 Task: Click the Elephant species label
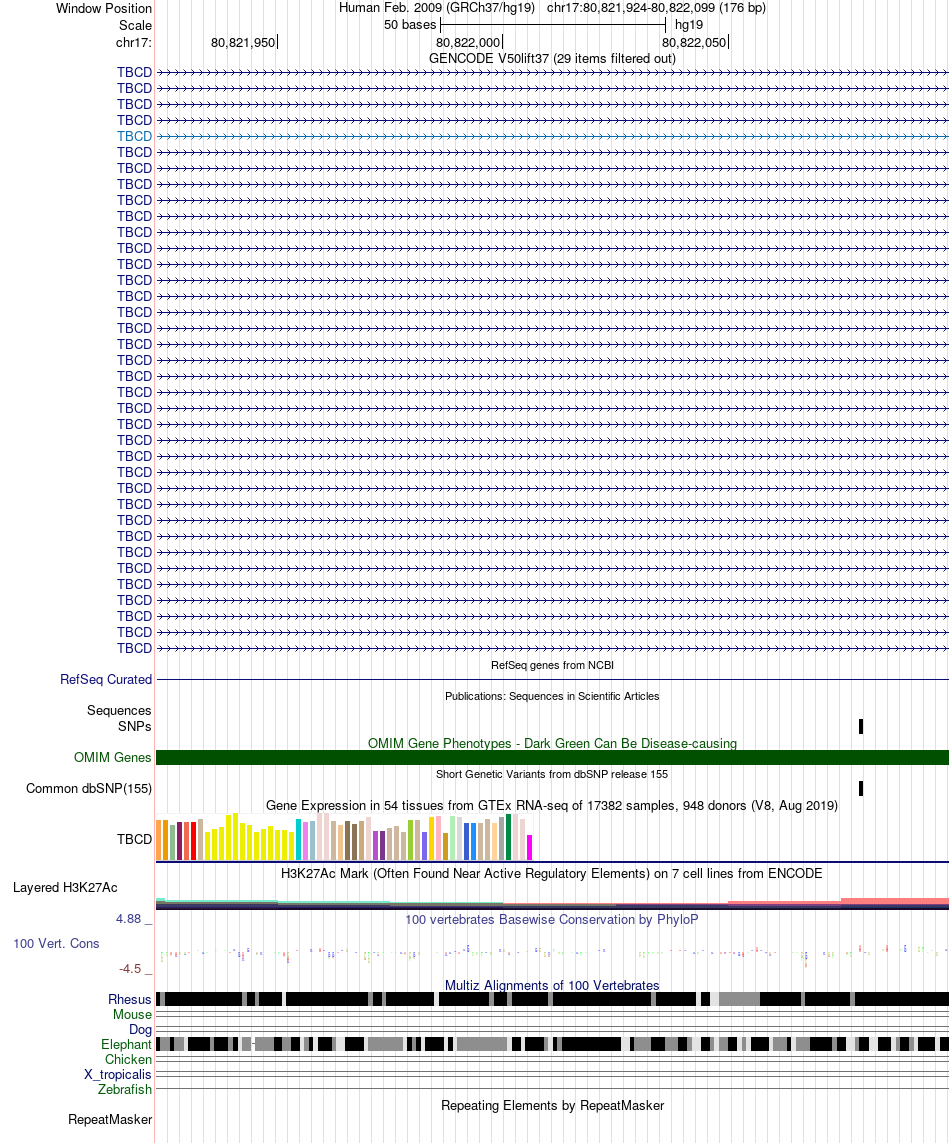[x=126, y=1045]
